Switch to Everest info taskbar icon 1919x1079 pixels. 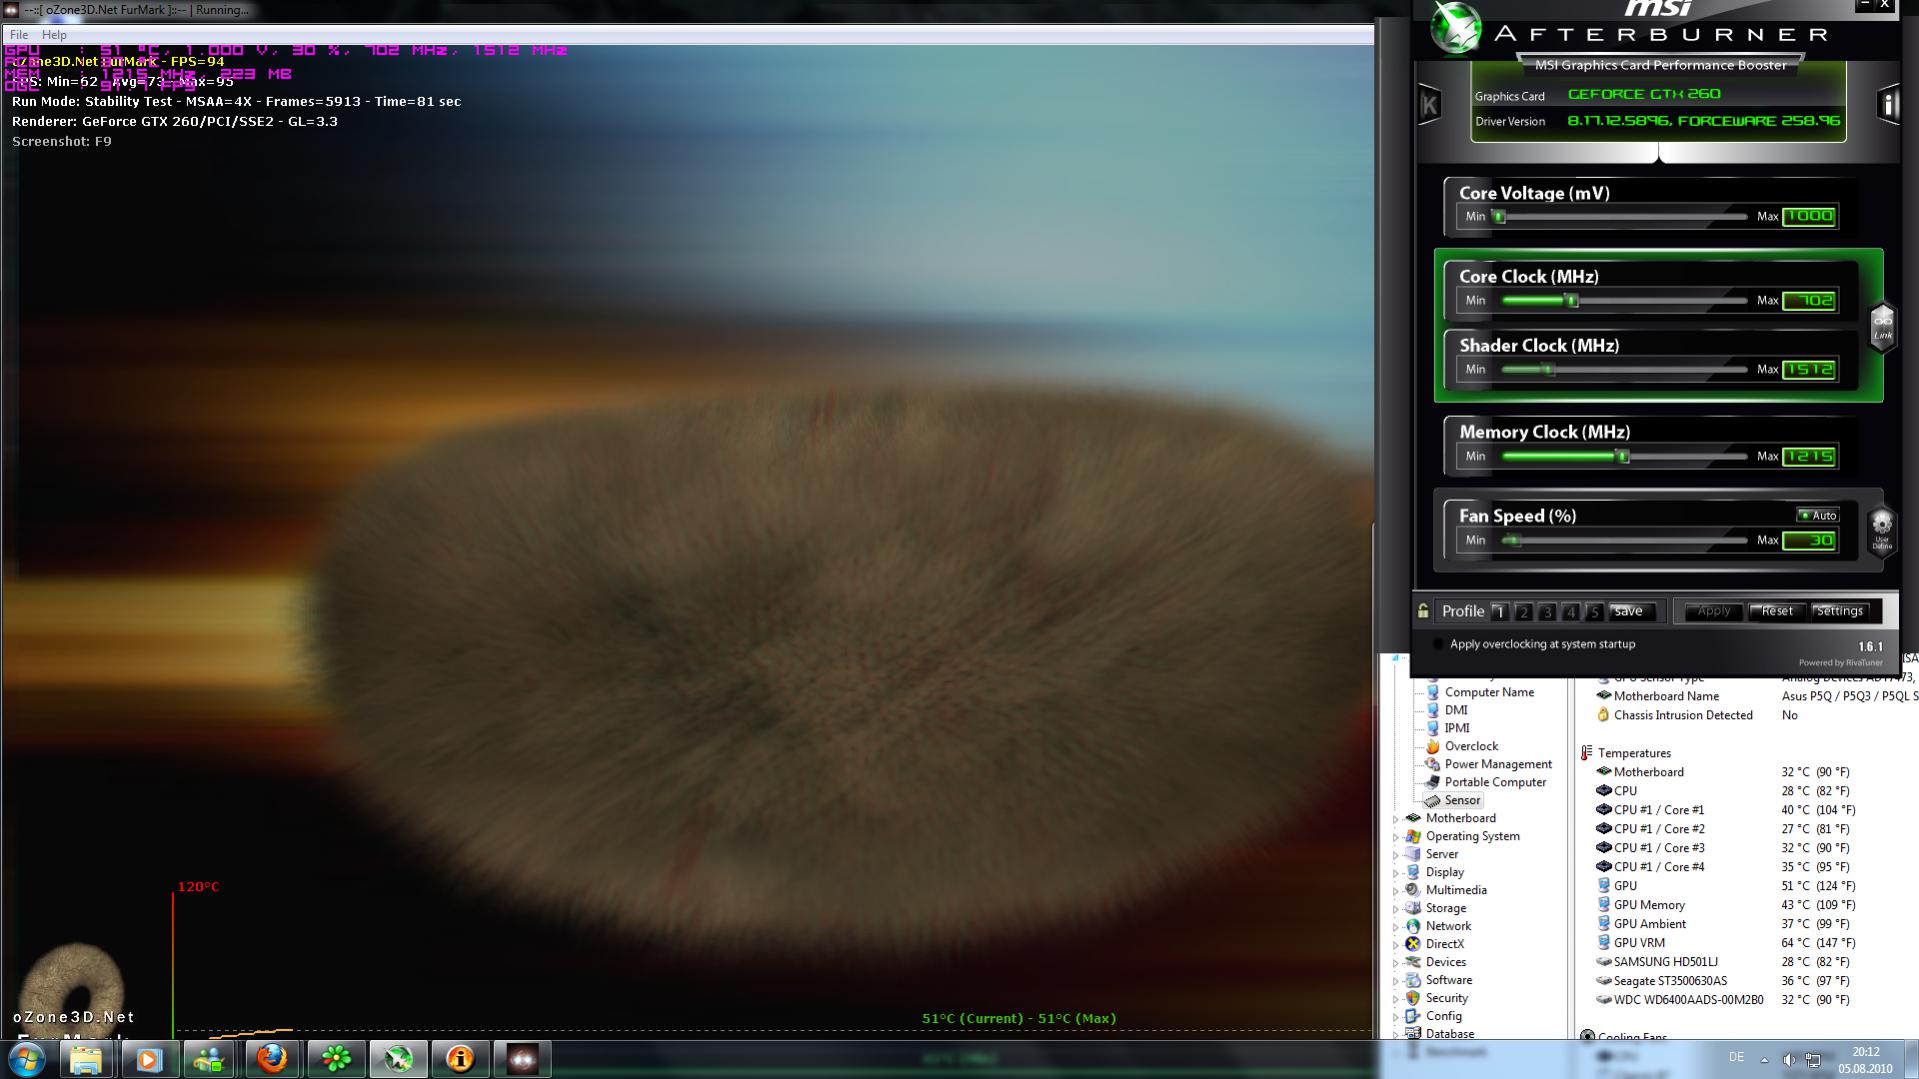(460, 1059)
